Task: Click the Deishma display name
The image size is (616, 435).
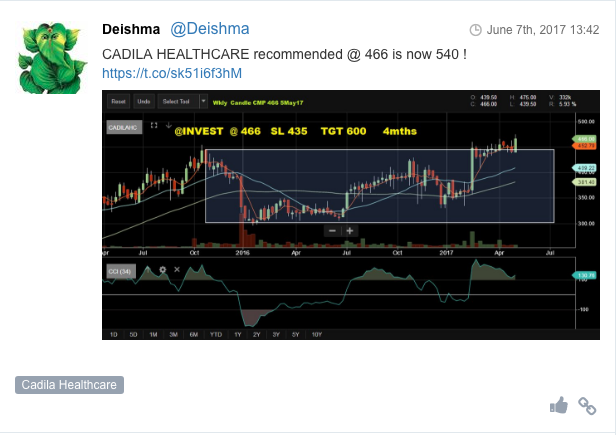Action: point(131,29)
